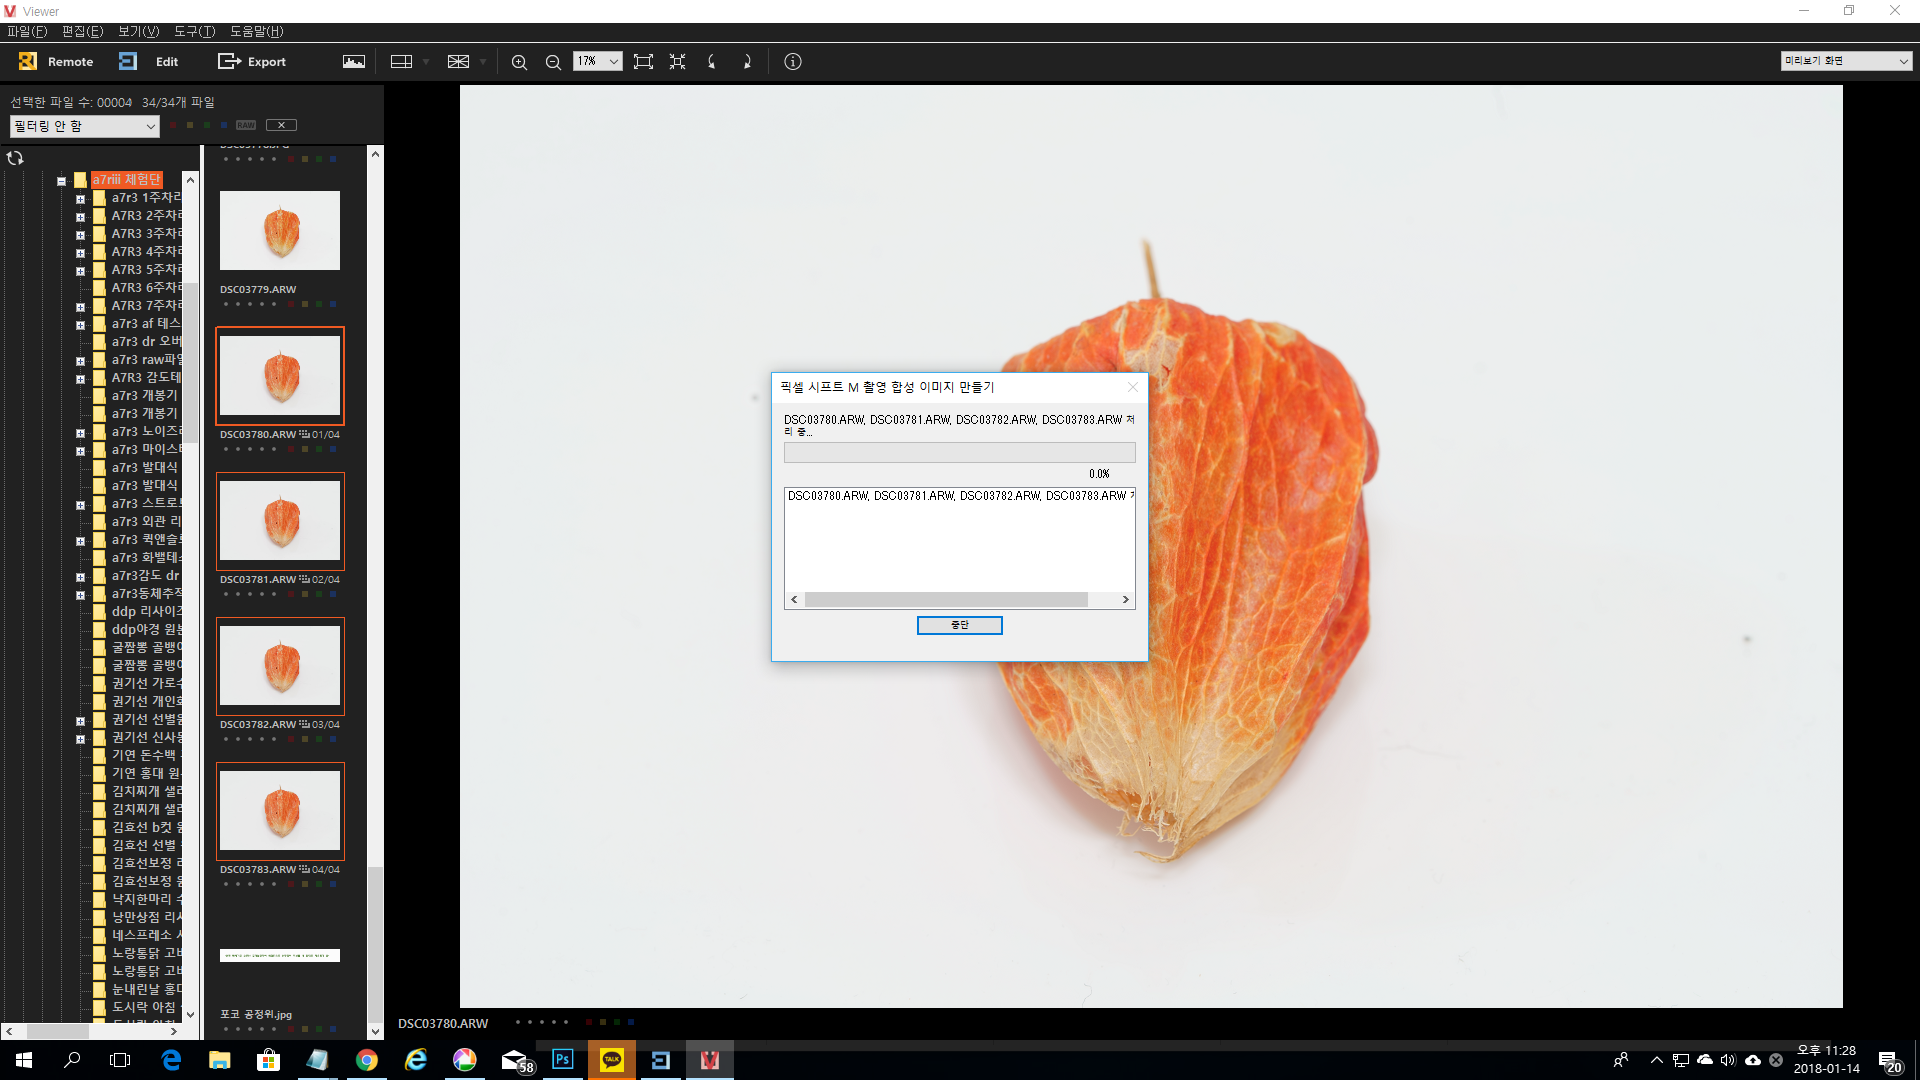Open the 필터링 안 함 filter dropdown
This screenshot has width=1920, height=1080.
pos(84,126)
